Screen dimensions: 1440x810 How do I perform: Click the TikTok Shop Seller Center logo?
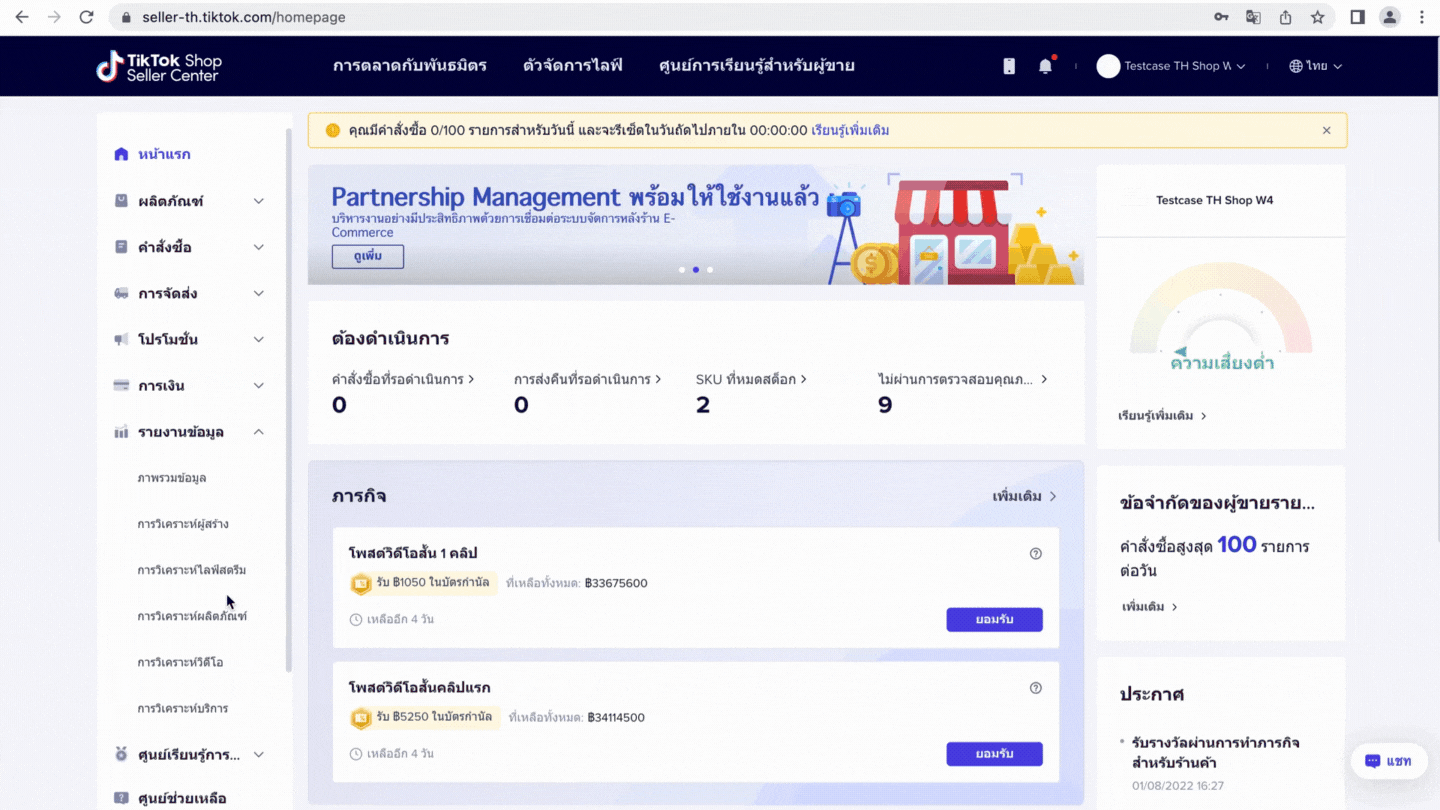point(159,66)
